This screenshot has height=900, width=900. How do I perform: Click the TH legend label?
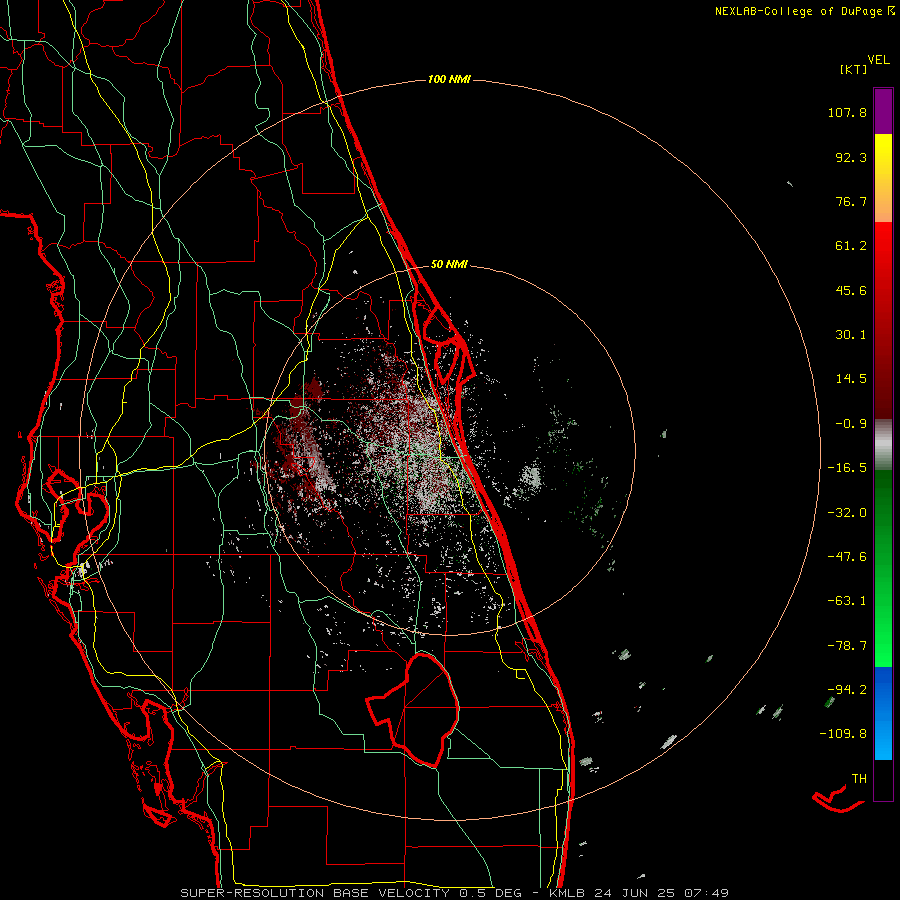(859, 779)
